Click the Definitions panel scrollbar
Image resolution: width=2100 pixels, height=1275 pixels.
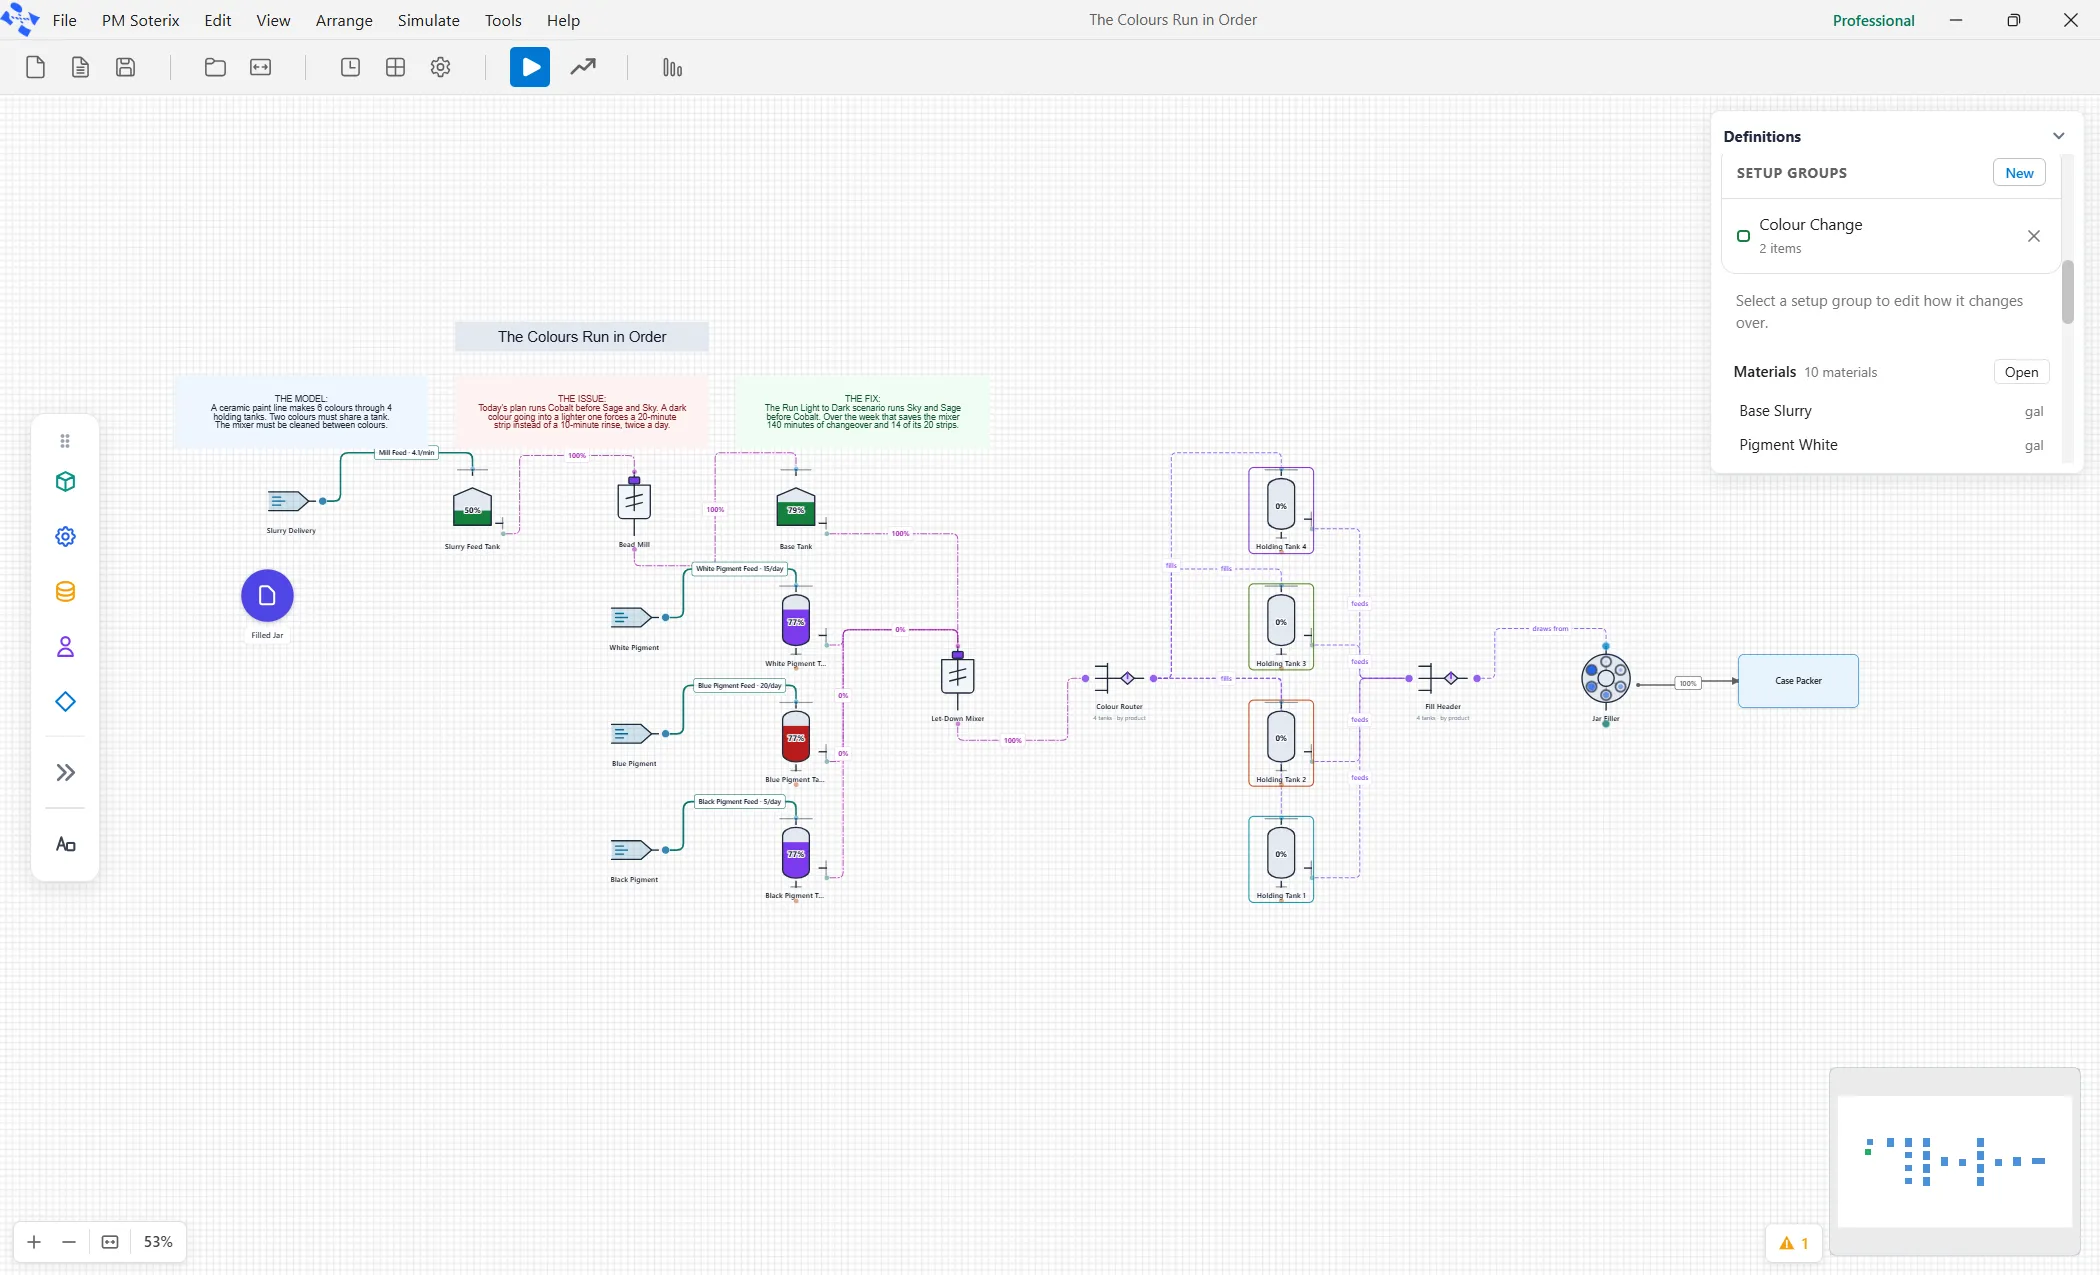(2068, 292)
